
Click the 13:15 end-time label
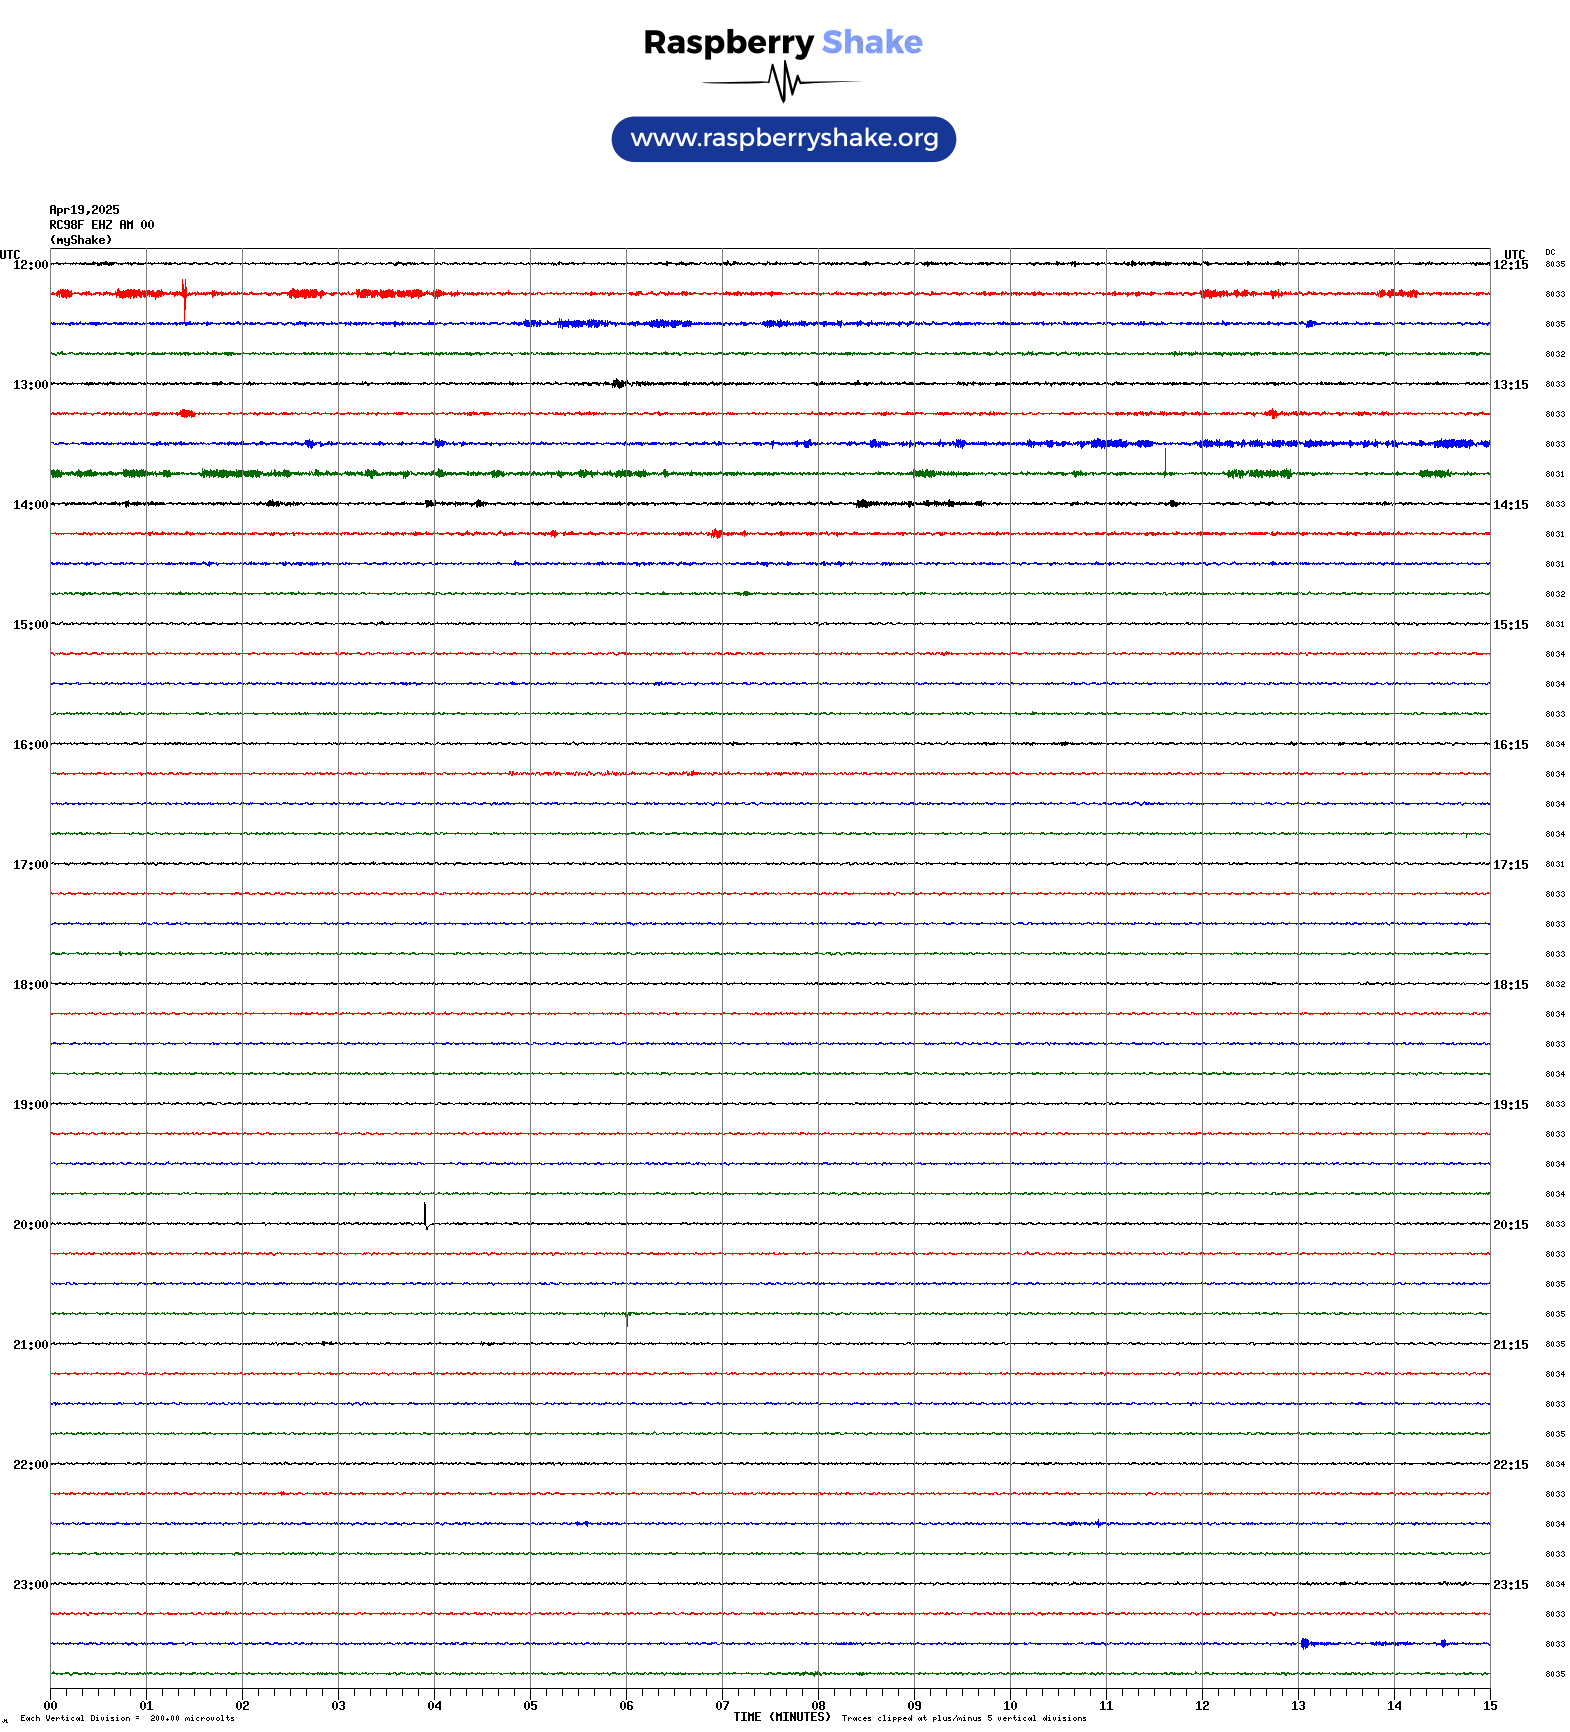click(x=1511, y=385)
